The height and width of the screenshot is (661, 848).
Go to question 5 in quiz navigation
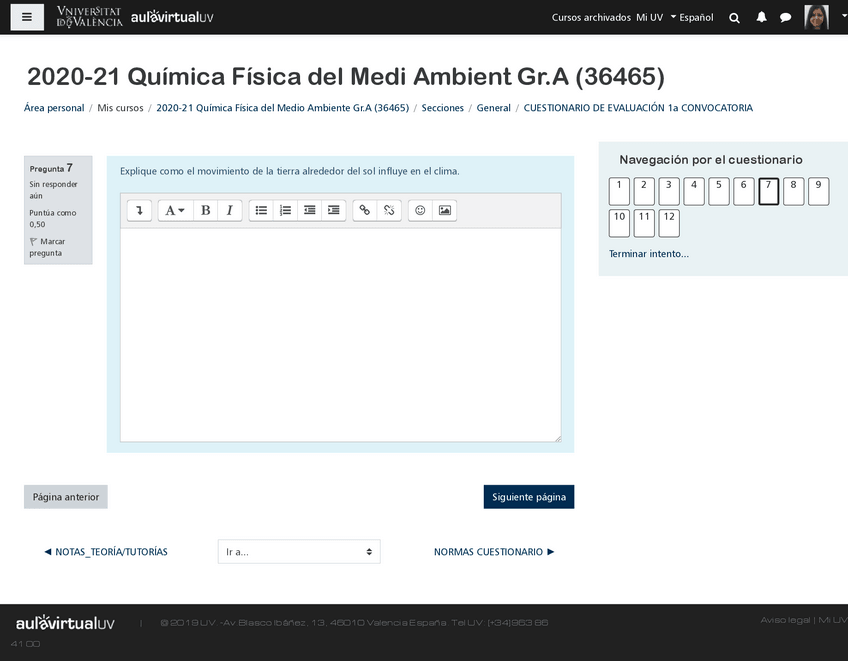coord(719,191)
